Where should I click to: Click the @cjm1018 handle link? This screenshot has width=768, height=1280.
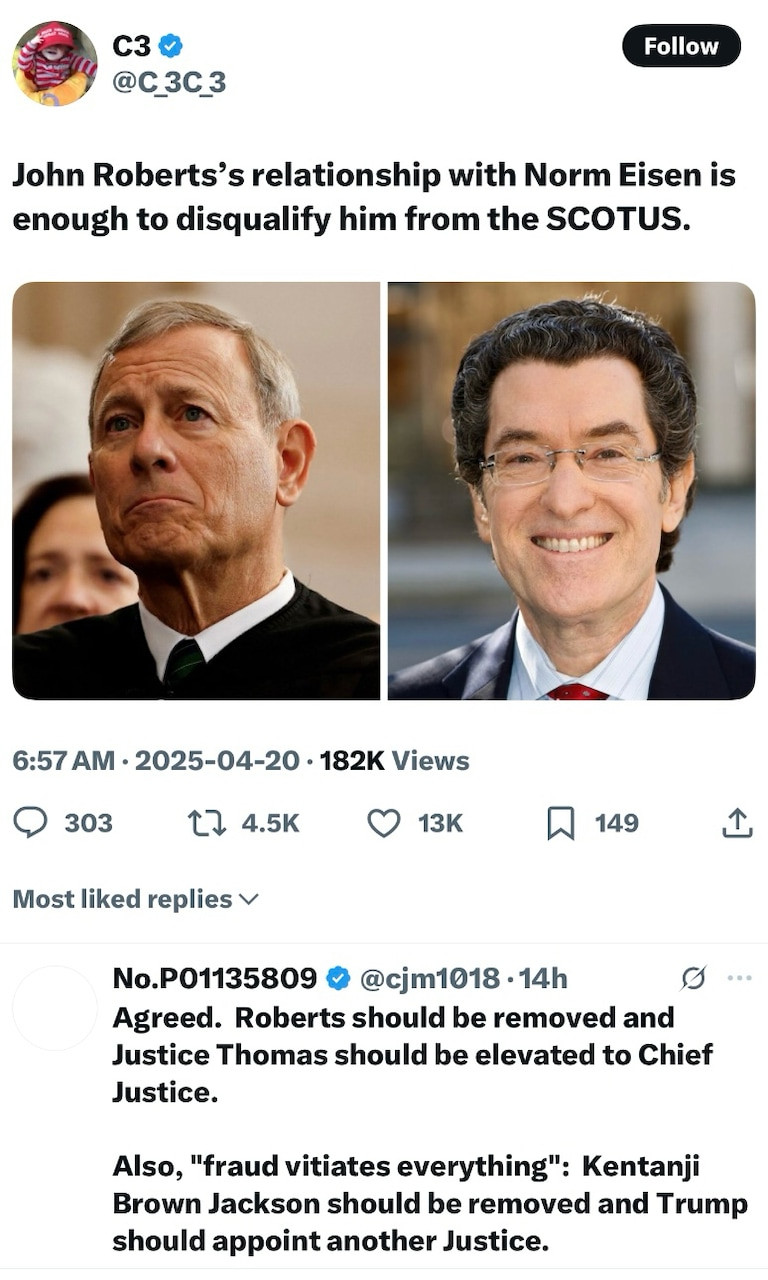click(429, 978)
